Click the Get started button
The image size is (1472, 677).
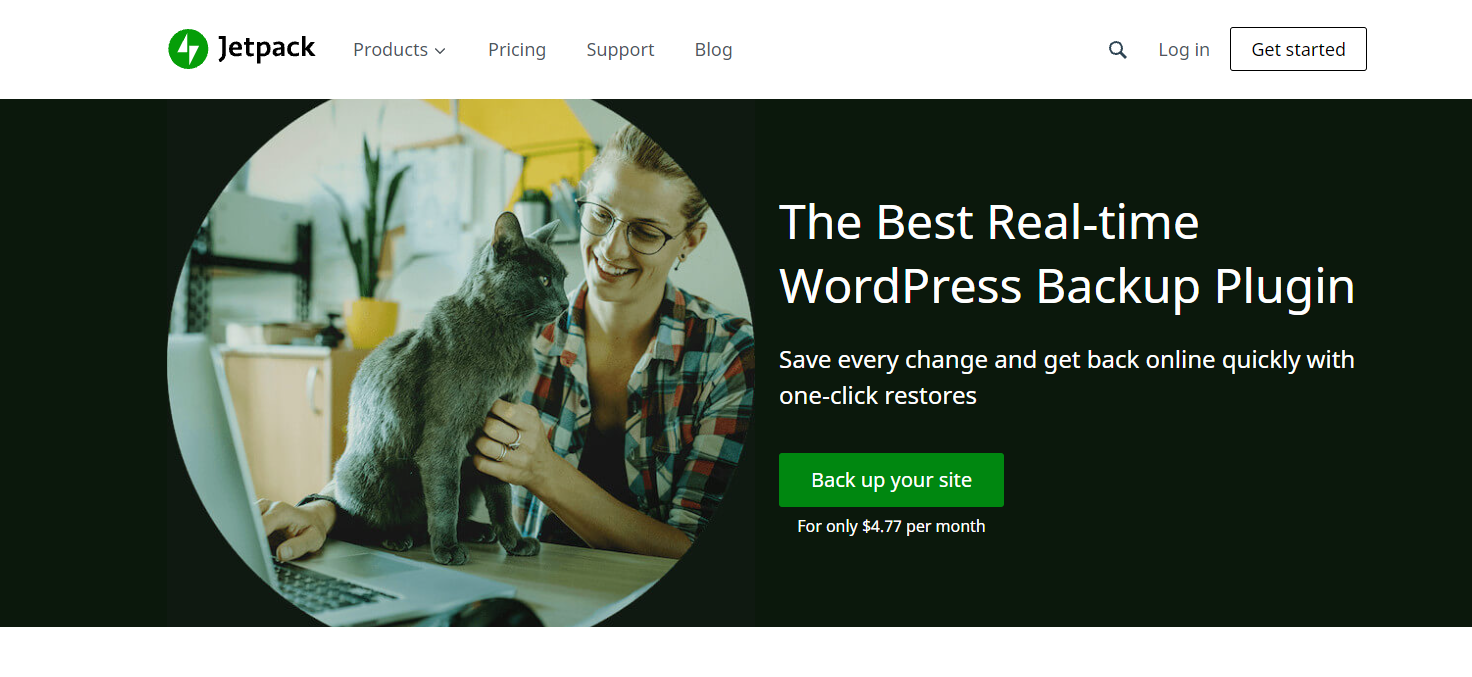(x=1297, y=48)
